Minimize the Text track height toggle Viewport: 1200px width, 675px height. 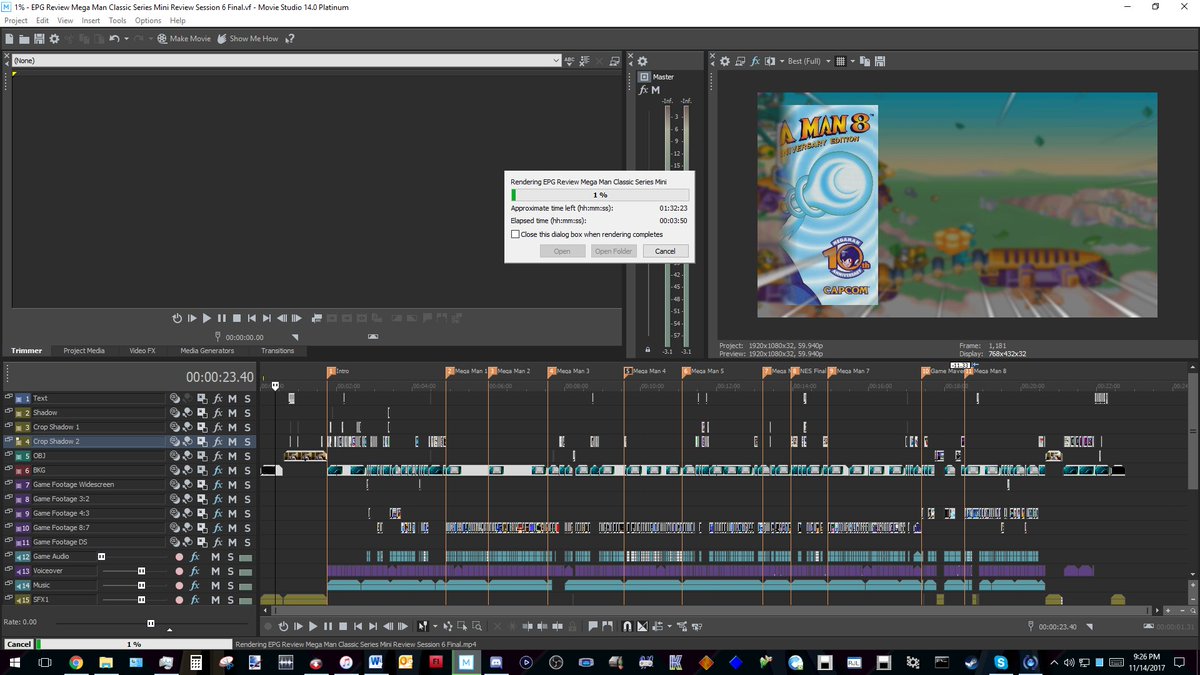pyautogui.click(x=9, y=398)
